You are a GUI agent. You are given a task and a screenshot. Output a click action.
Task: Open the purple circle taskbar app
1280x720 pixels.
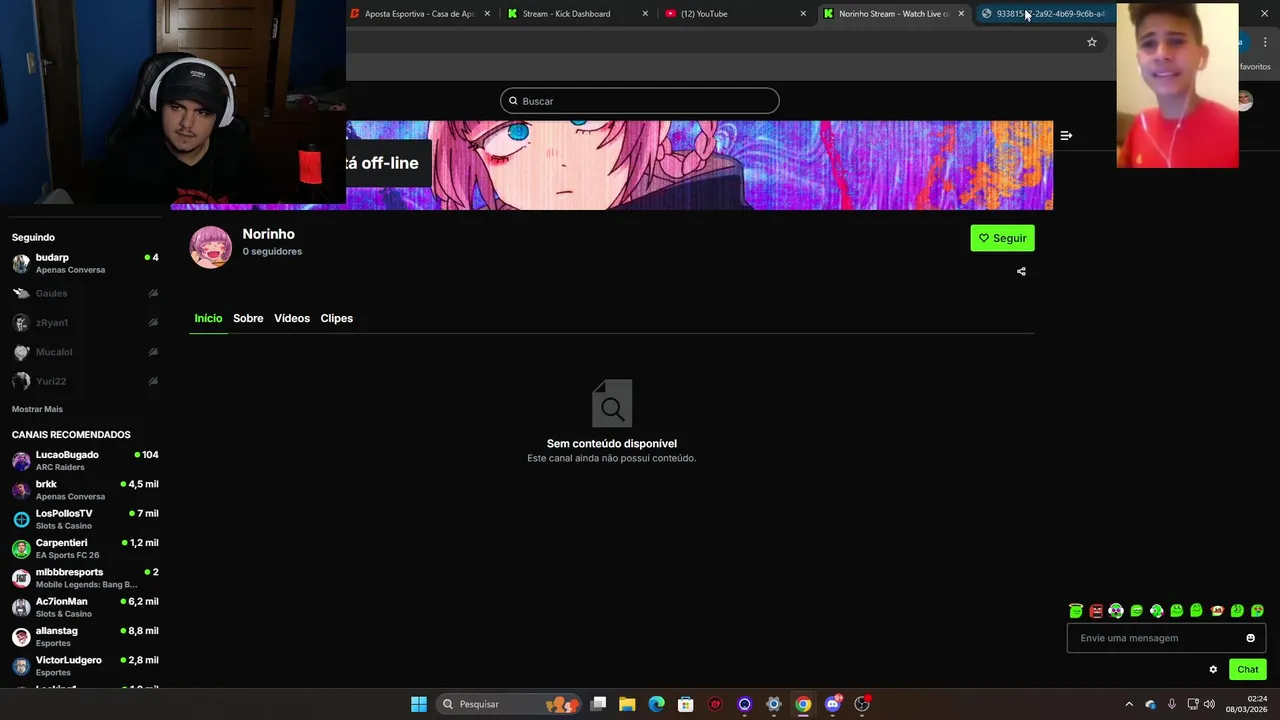[x=744, y=704]
